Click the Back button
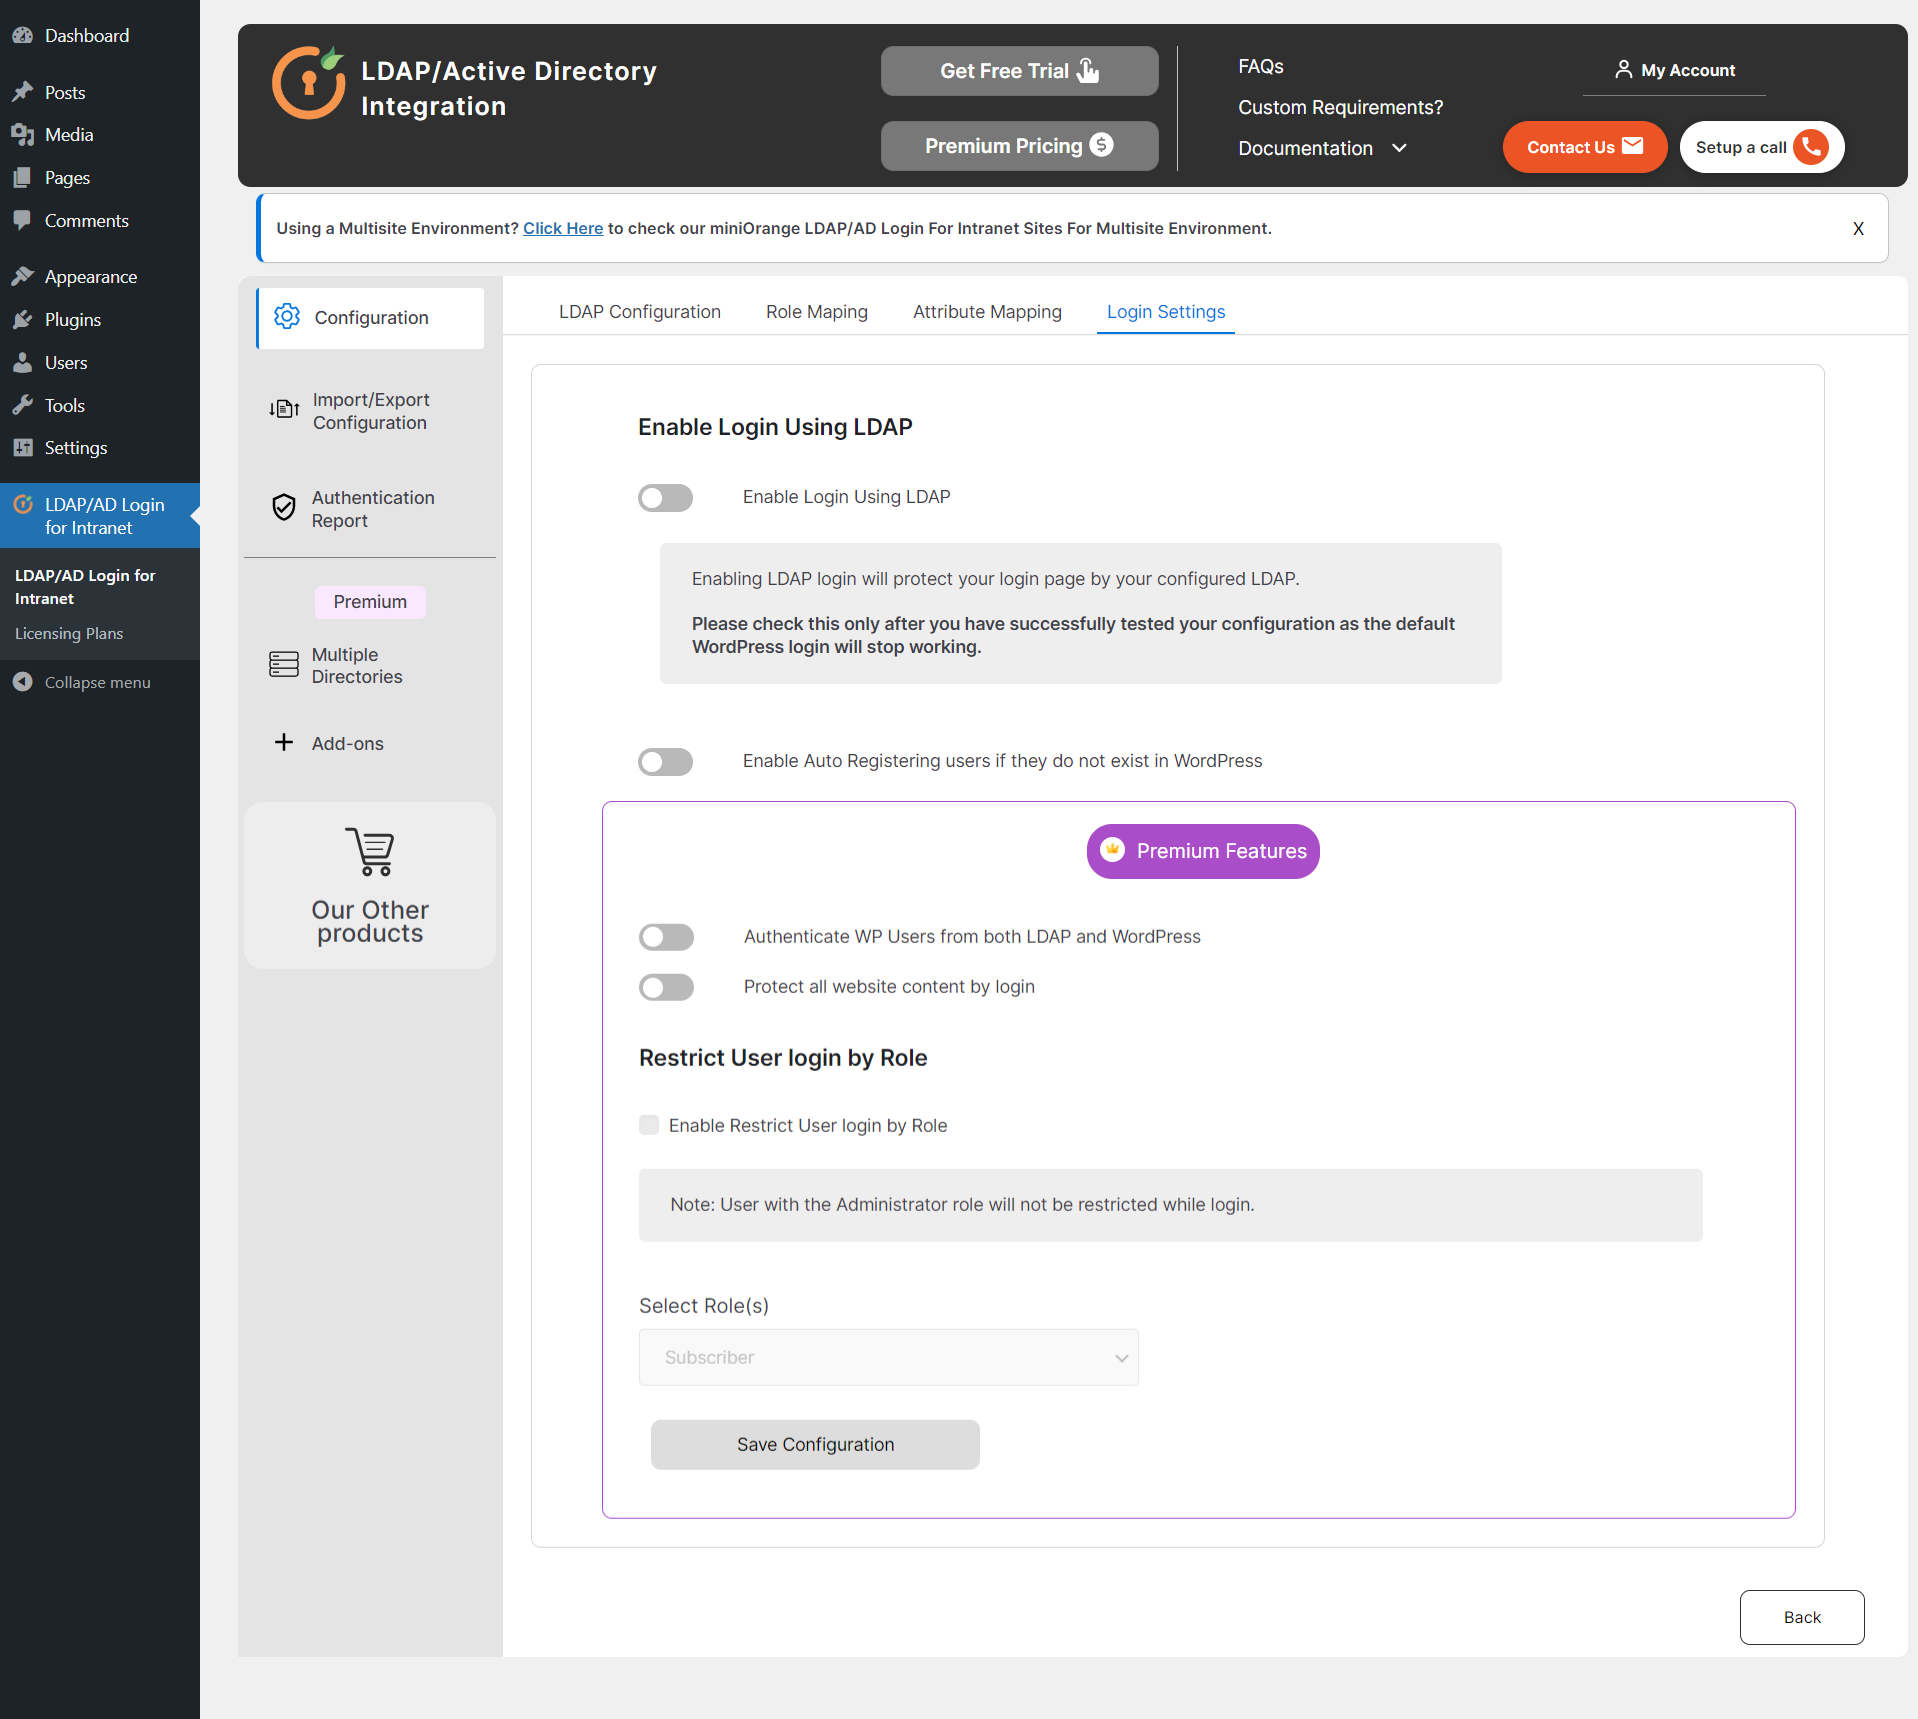This screenshot has height=1719, width=1918. pyautogui.click(x=1802, y=1617)
